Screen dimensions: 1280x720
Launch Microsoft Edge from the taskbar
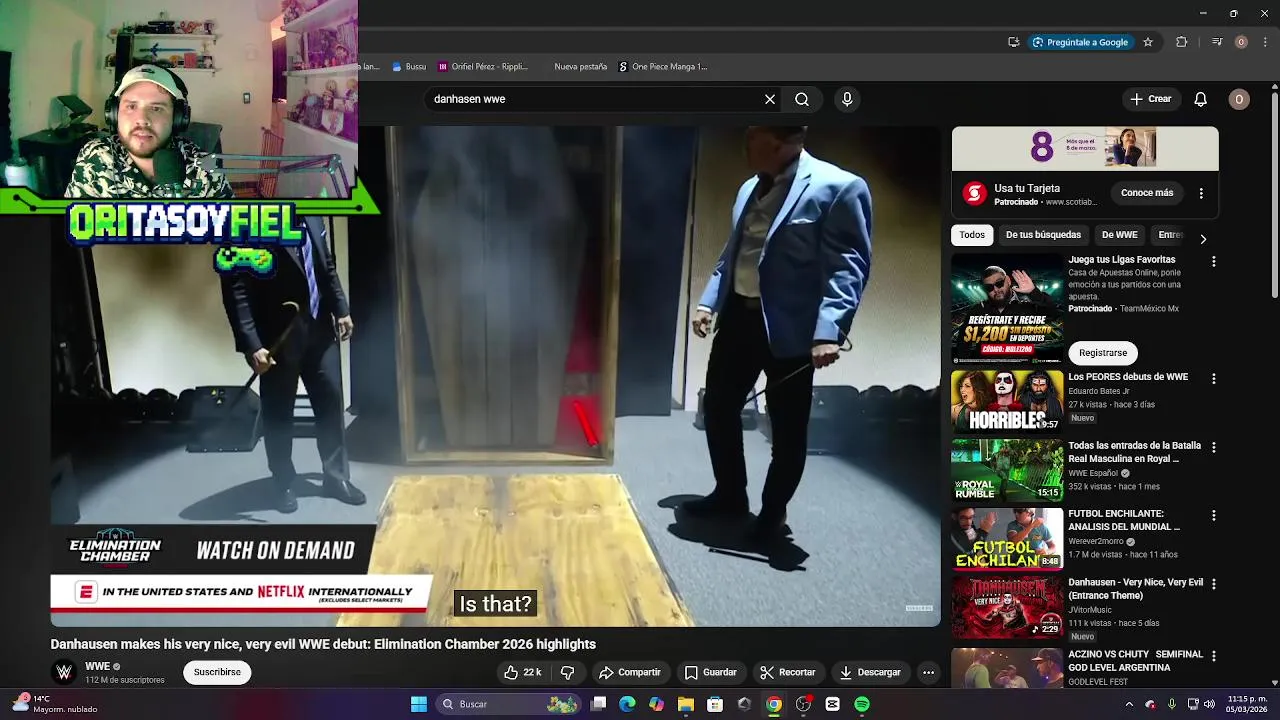click(627, 704)
